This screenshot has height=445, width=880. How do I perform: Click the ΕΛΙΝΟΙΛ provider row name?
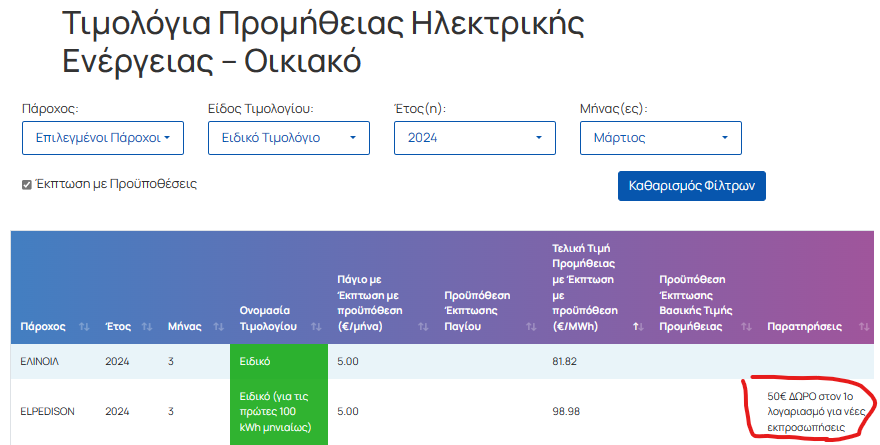39,361
